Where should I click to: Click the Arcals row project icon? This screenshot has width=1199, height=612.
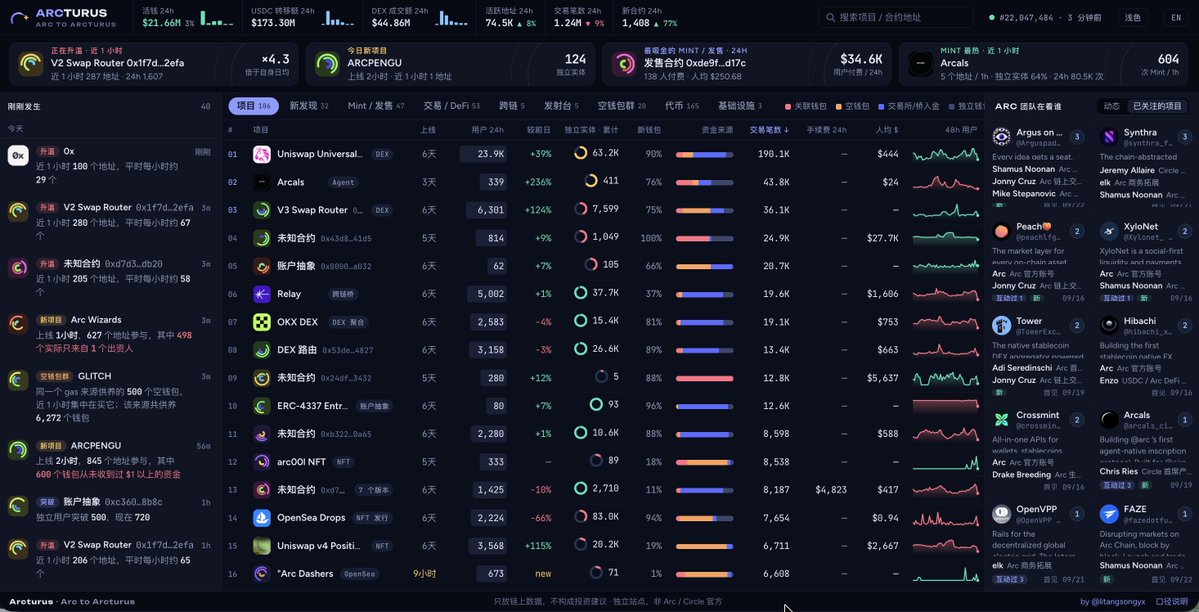tap(262, 182)
